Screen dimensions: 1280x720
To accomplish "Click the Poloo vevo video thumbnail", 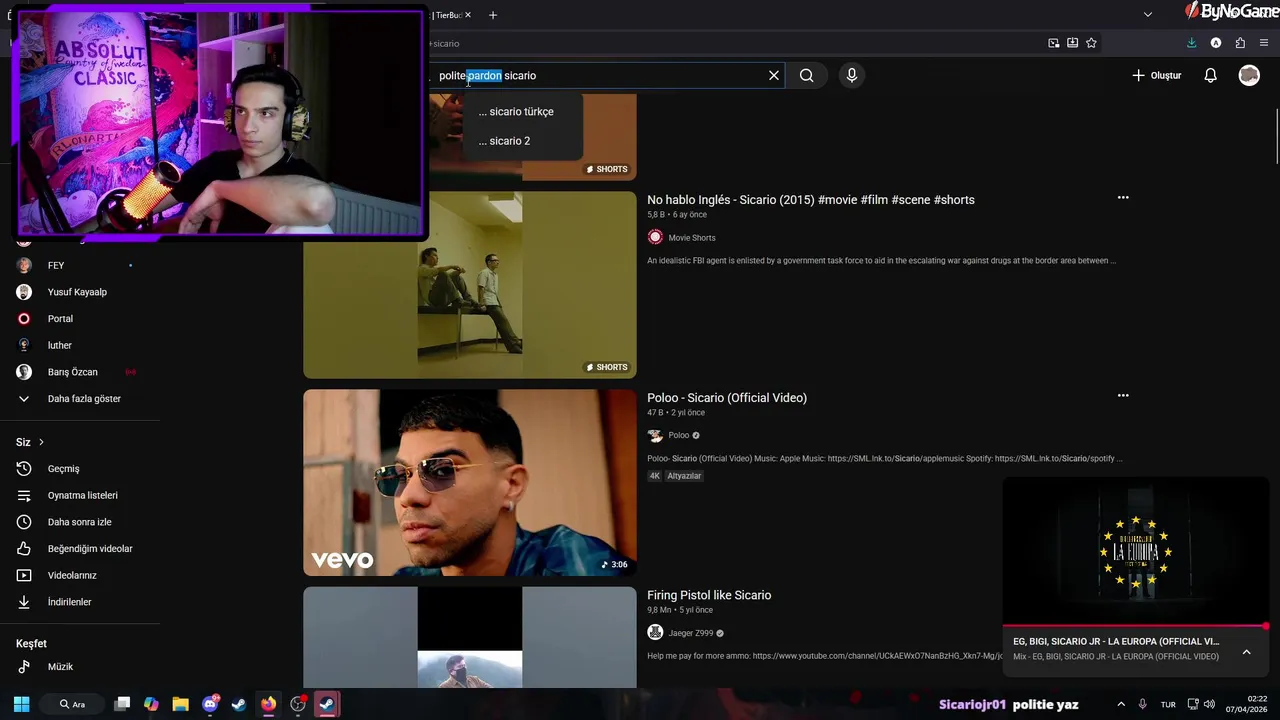I will pyautogui.click(x=470, y=483).
